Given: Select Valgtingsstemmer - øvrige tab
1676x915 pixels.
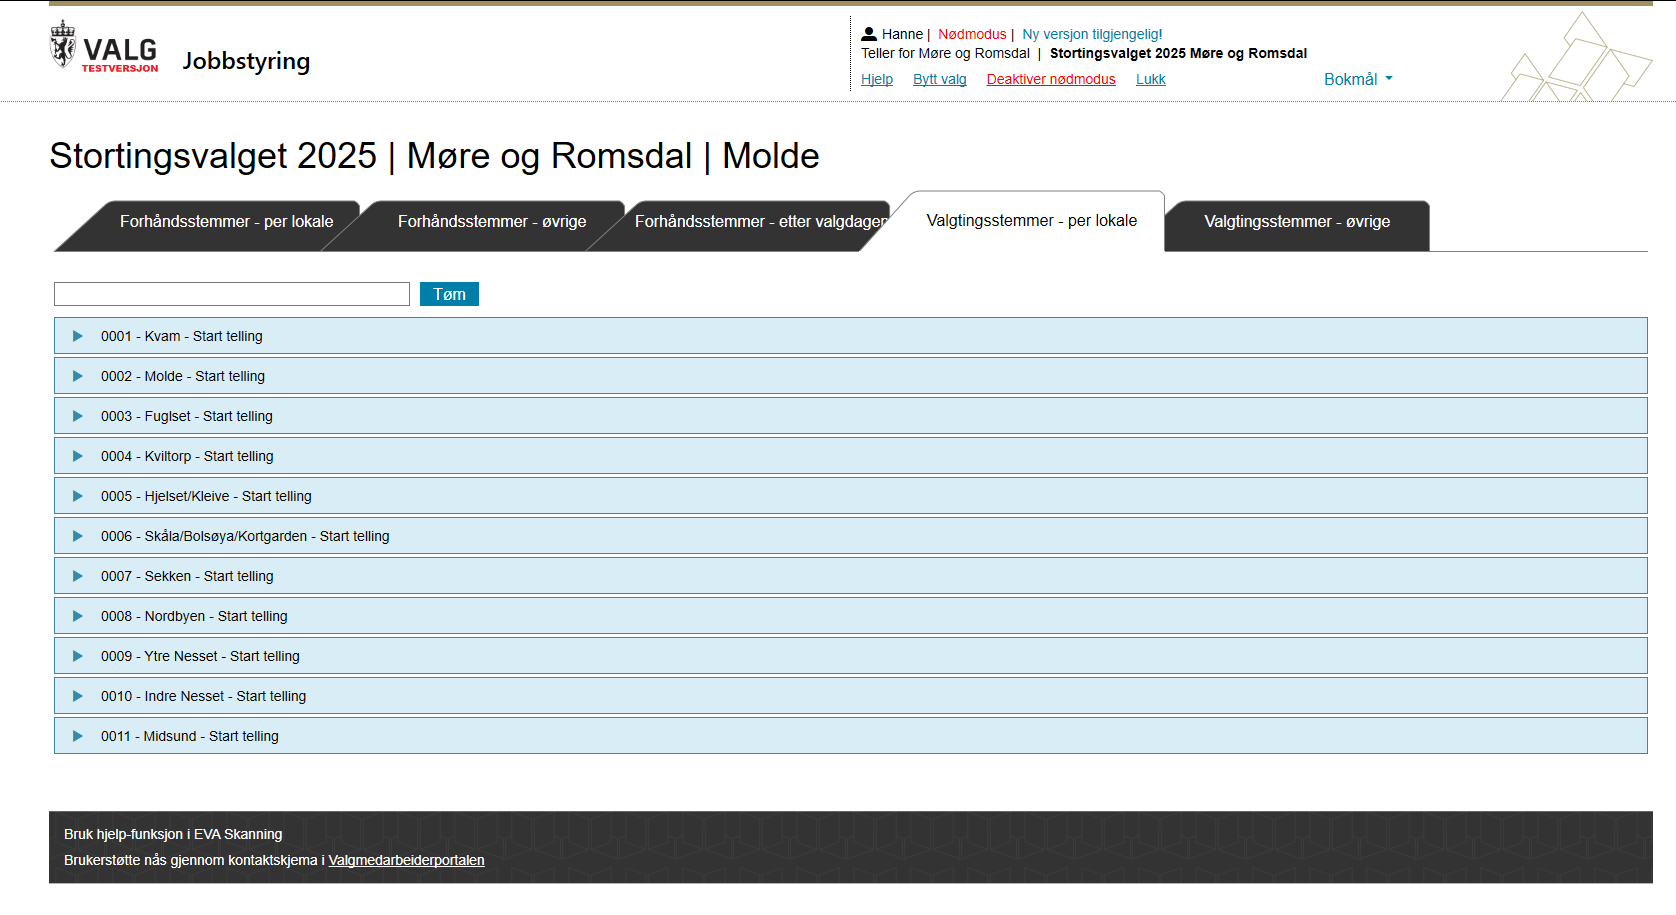Looking at the screenshot, I should pos(1296,222).
